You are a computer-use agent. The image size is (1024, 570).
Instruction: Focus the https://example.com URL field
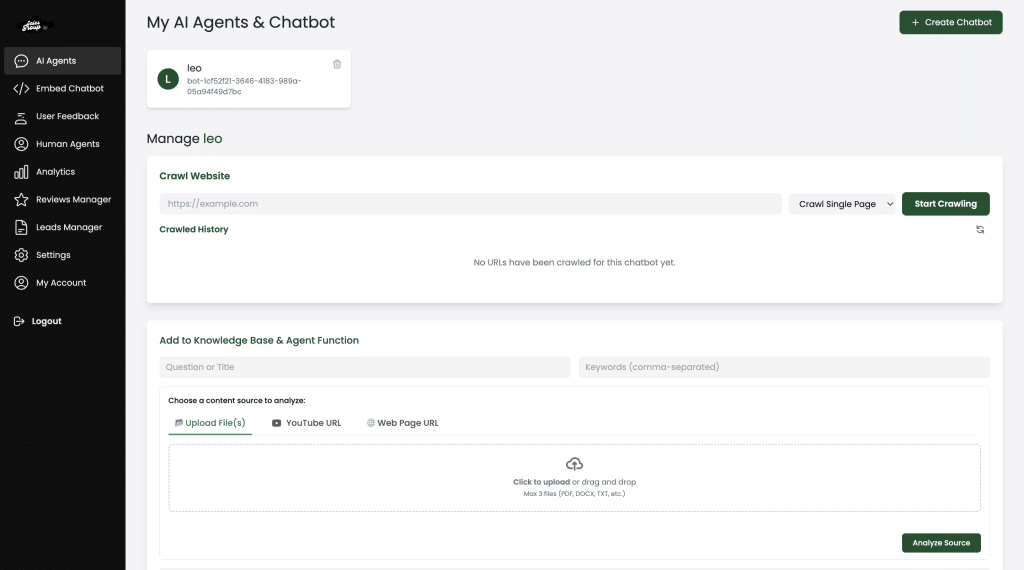(470, 204)
